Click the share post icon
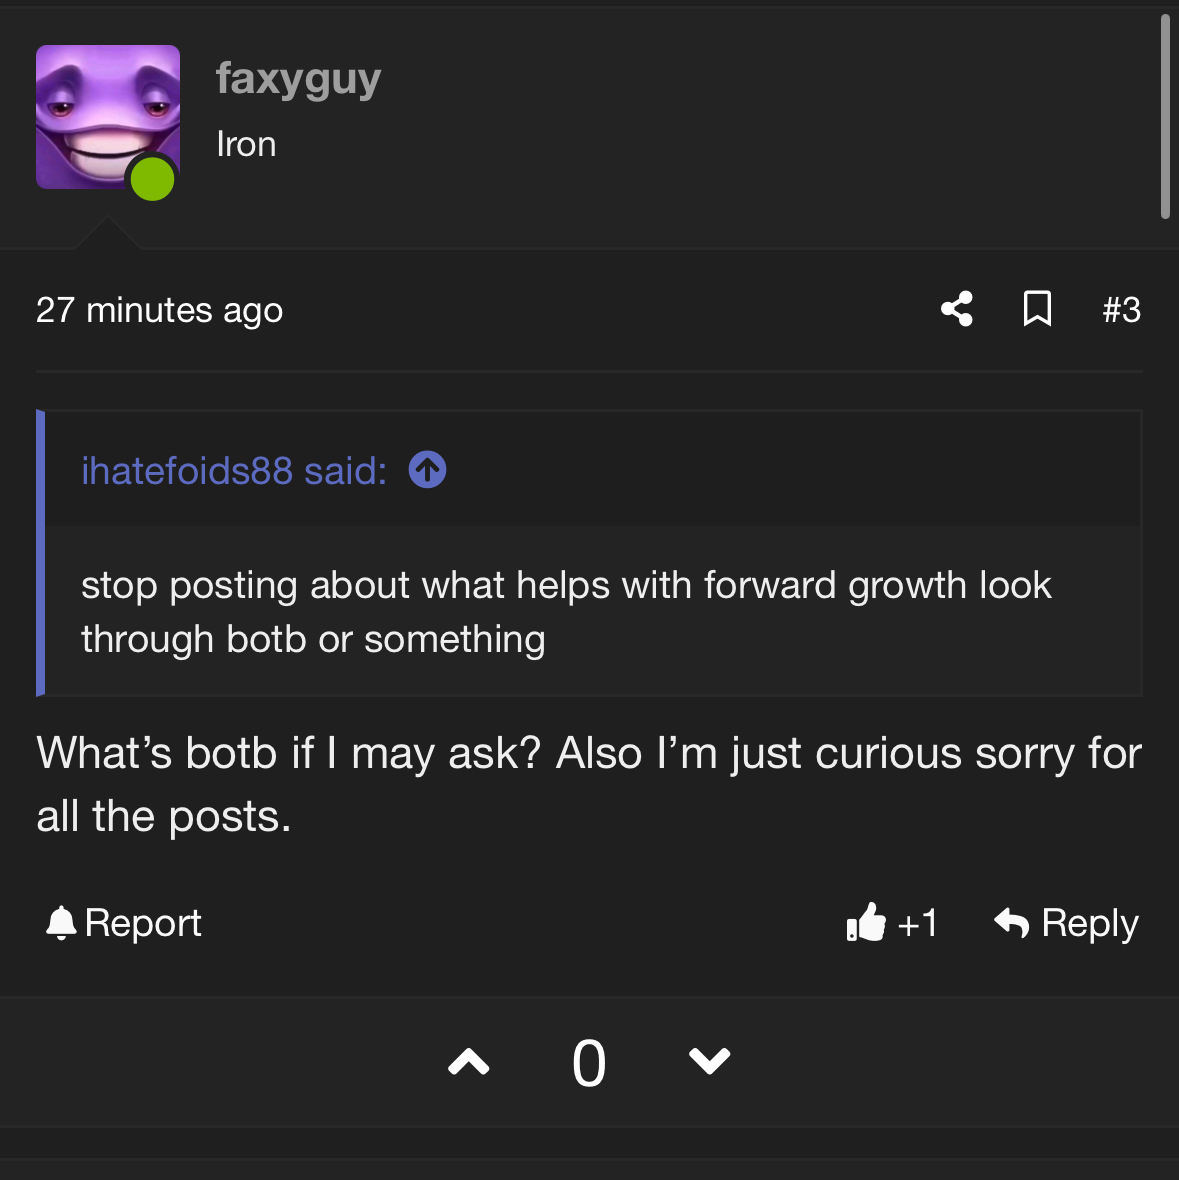 tap(956, 309)
